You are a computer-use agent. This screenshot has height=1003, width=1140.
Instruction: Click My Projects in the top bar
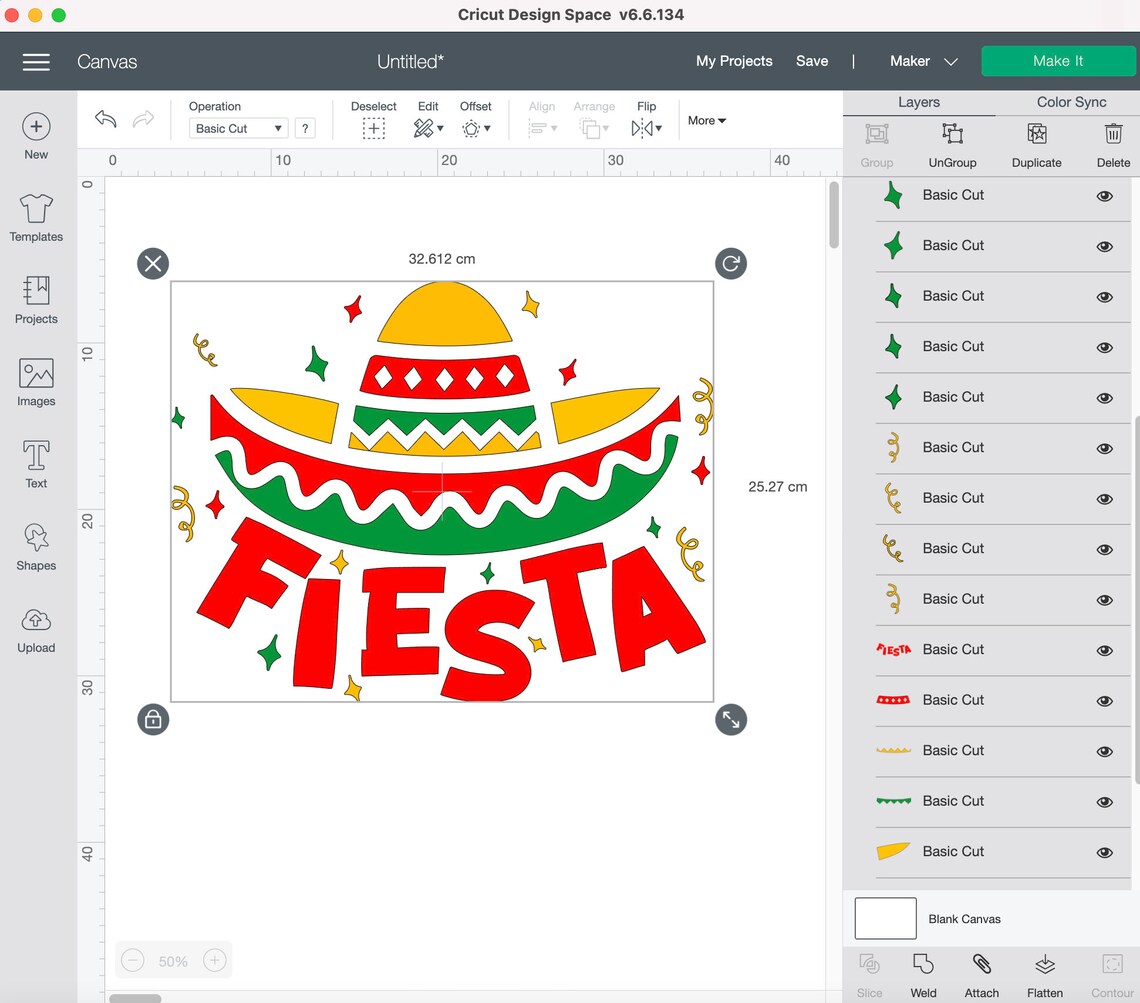(x=734, y=61)
